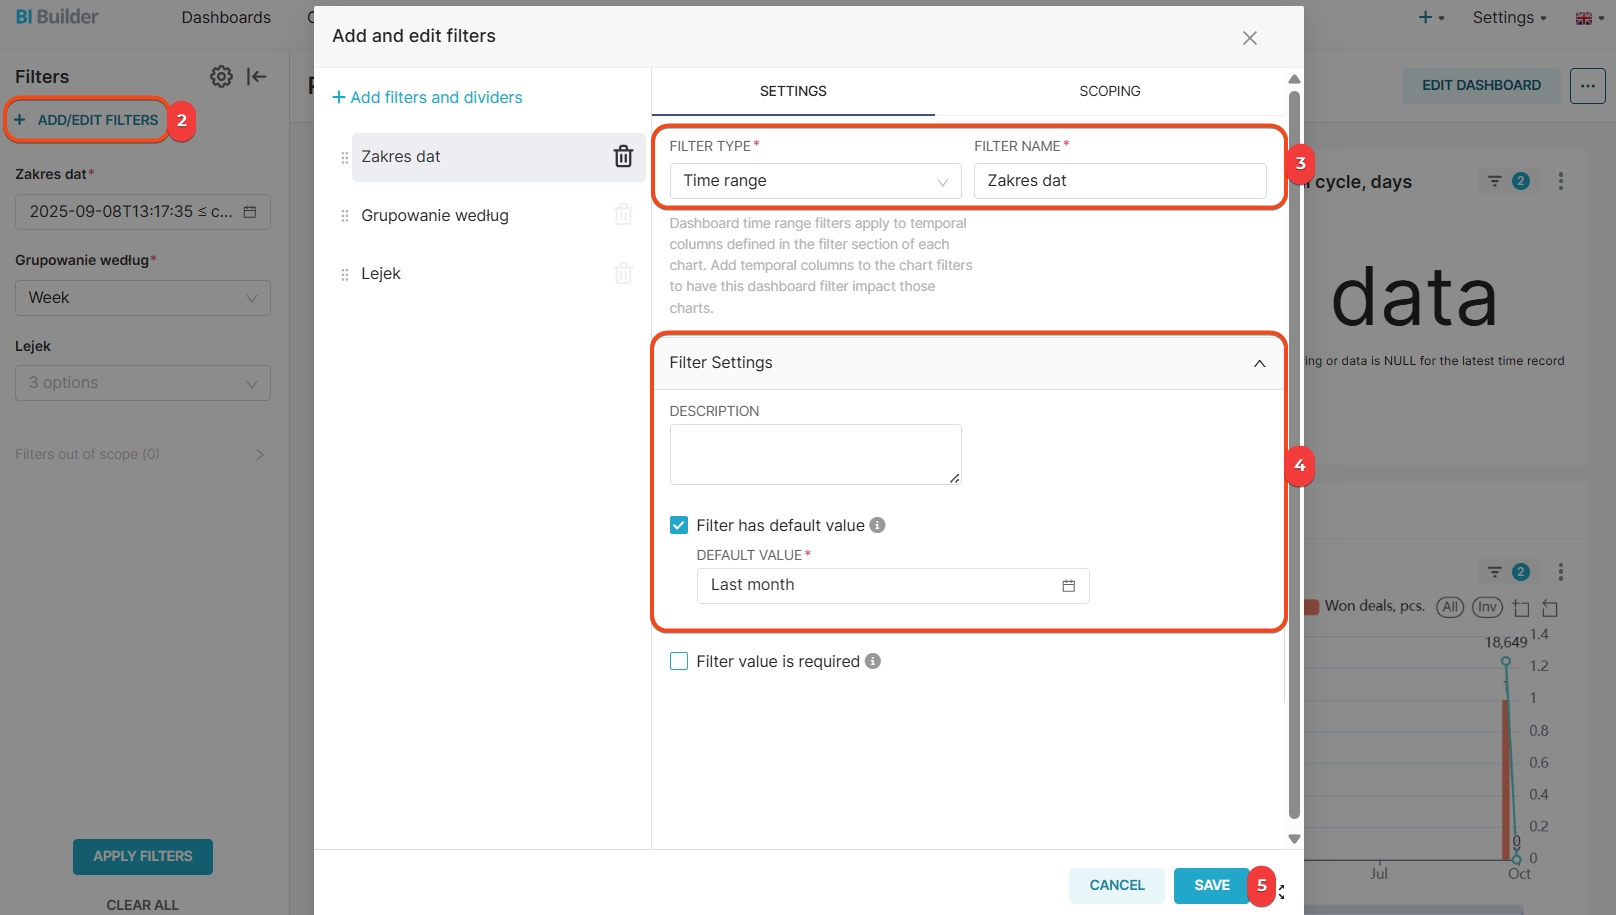Click info icon beside Filter has default value
The height and width of the screenshot is (915, 1616).
point(877,525)
